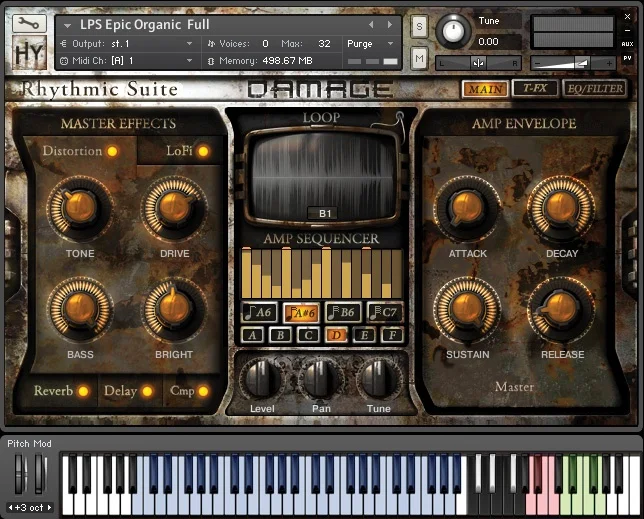The width and height of the screenshot is (644, 519).
Task: Open the wrench instrument options icon
Action: [x=29, y=24]
